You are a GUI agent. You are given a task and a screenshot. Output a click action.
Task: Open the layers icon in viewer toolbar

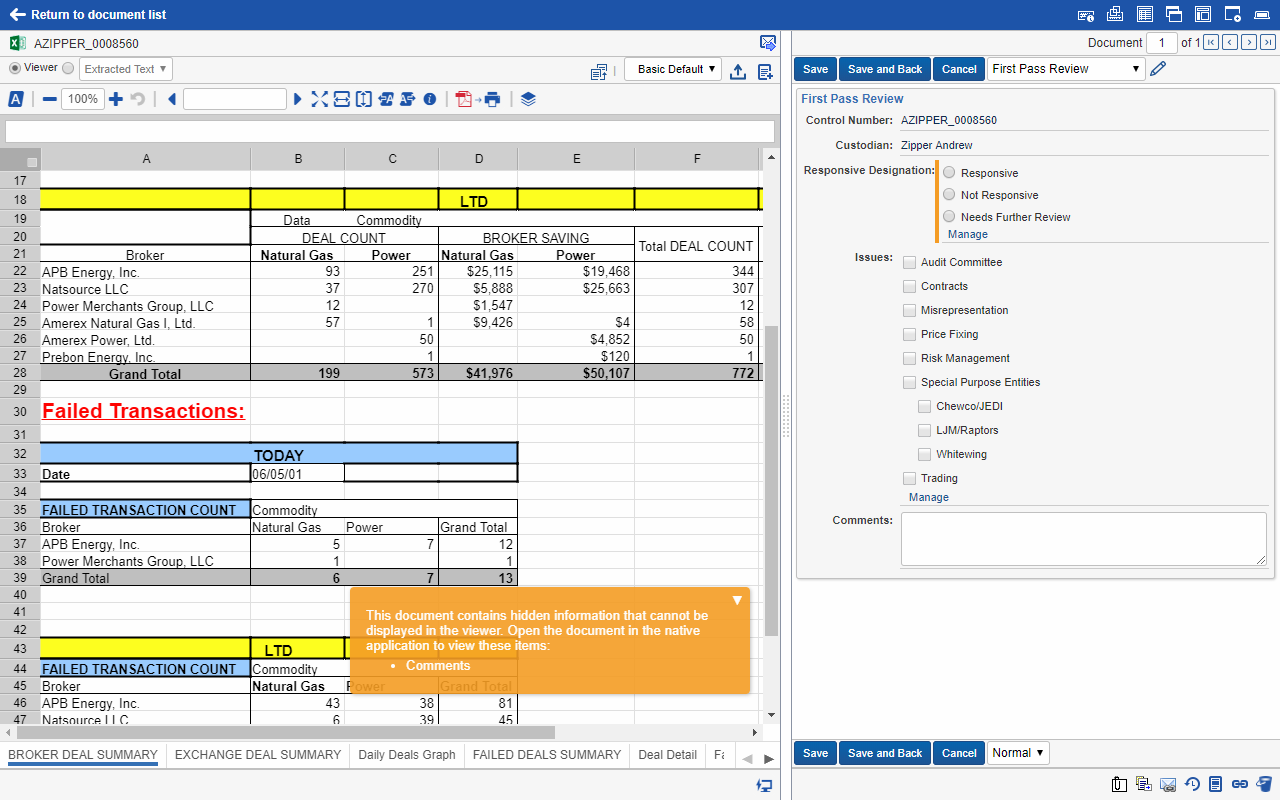(529, 99)
